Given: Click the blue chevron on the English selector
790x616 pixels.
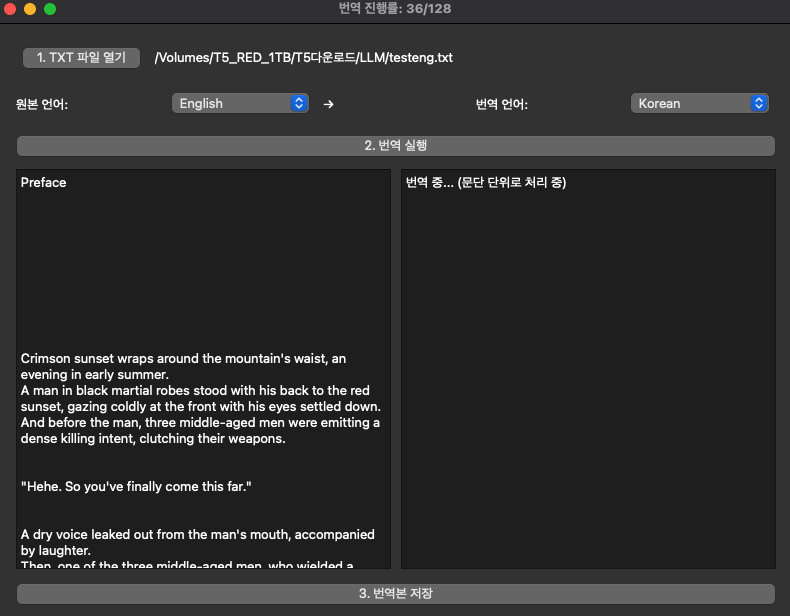Looking at the screenshot, I should coord(298,103).
